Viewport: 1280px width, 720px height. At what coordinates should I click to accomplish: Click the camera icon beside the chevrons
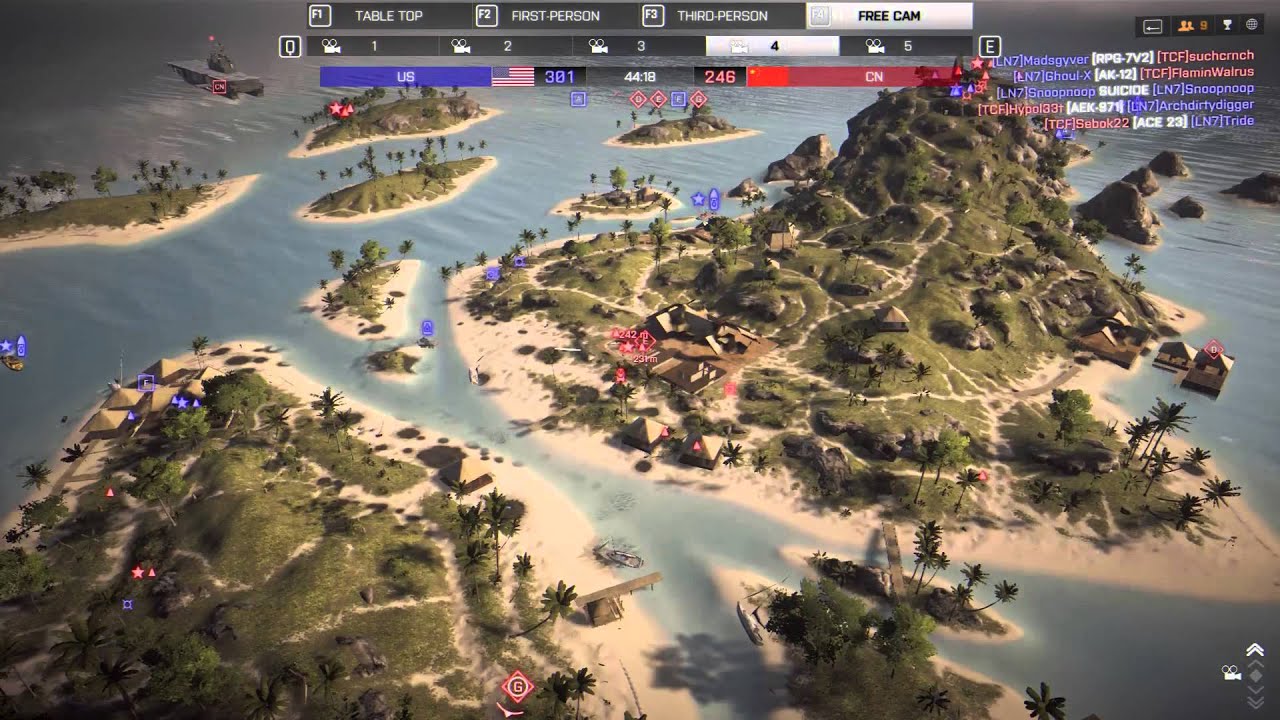point(1231,674)
